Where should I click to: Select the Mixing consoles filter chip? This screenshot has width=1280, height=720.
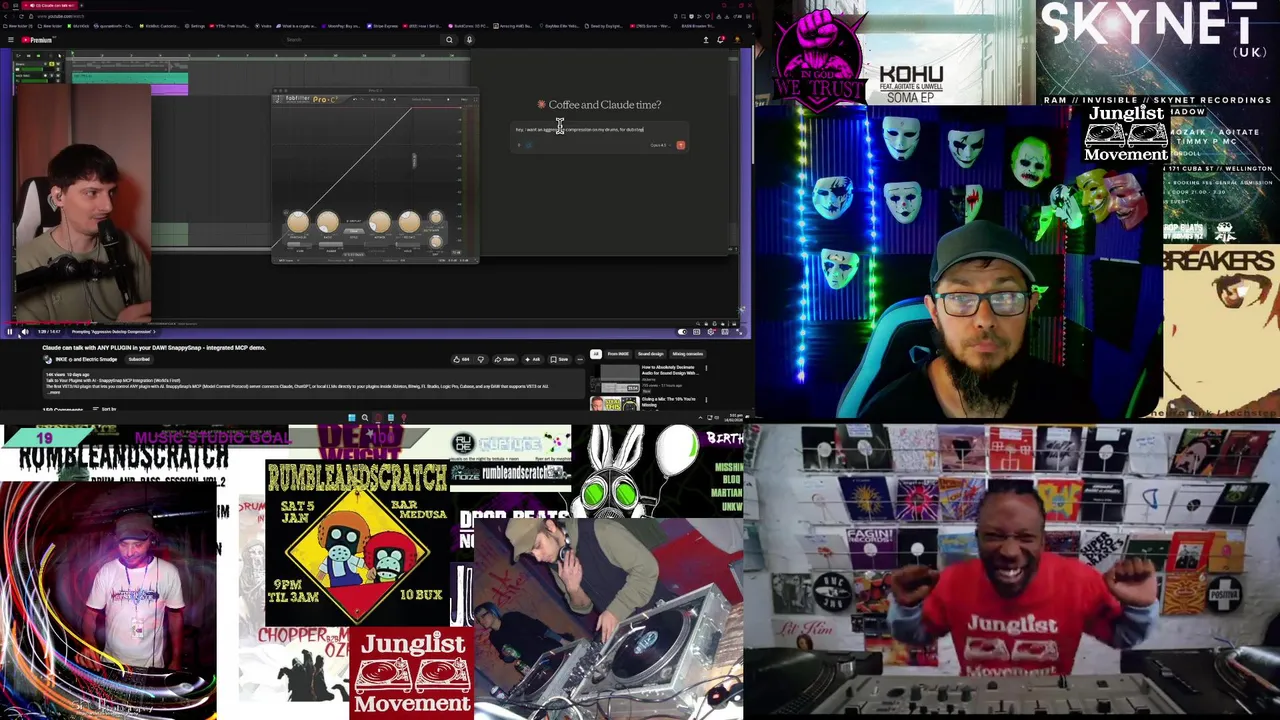[x=687, y=354]
